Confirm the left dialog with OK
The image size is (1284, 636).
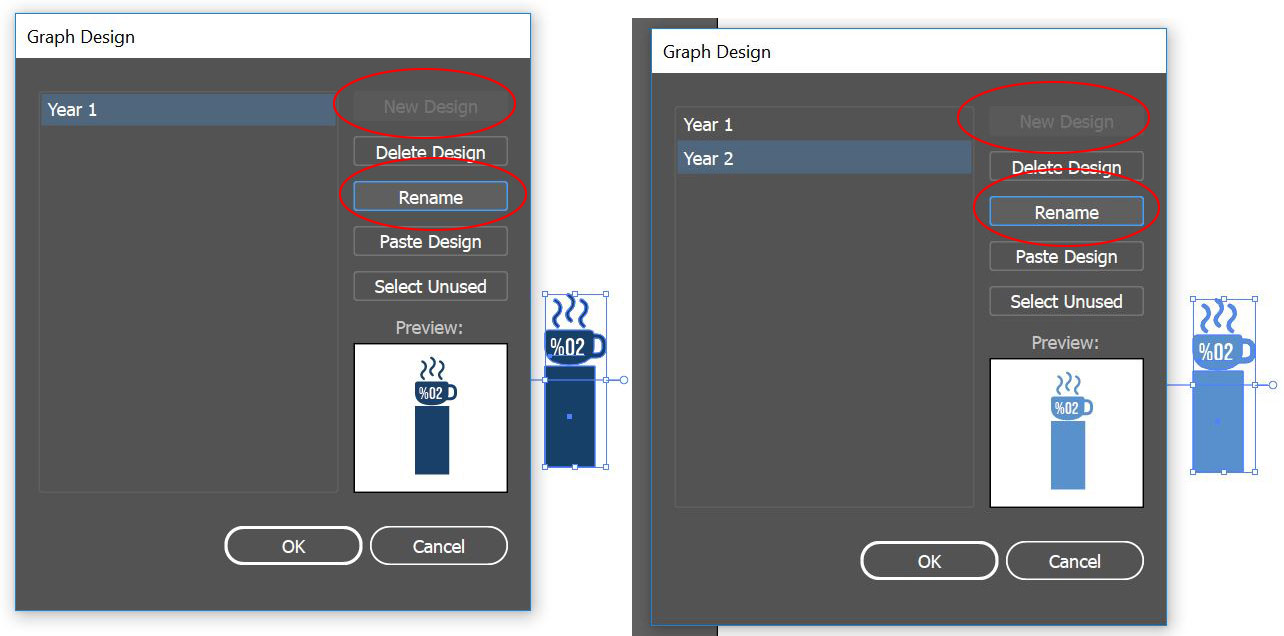[293, 546]
